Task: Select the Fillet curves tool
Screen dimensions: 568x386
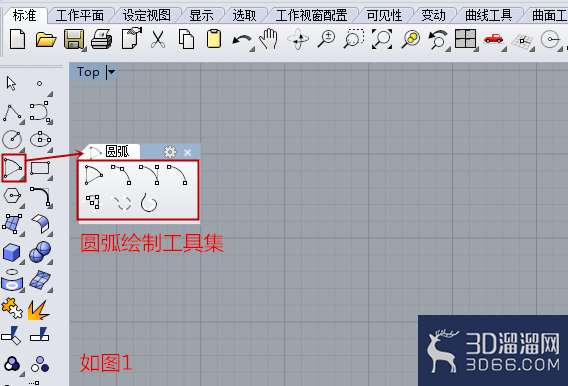Action: click(x=41, y=197)
